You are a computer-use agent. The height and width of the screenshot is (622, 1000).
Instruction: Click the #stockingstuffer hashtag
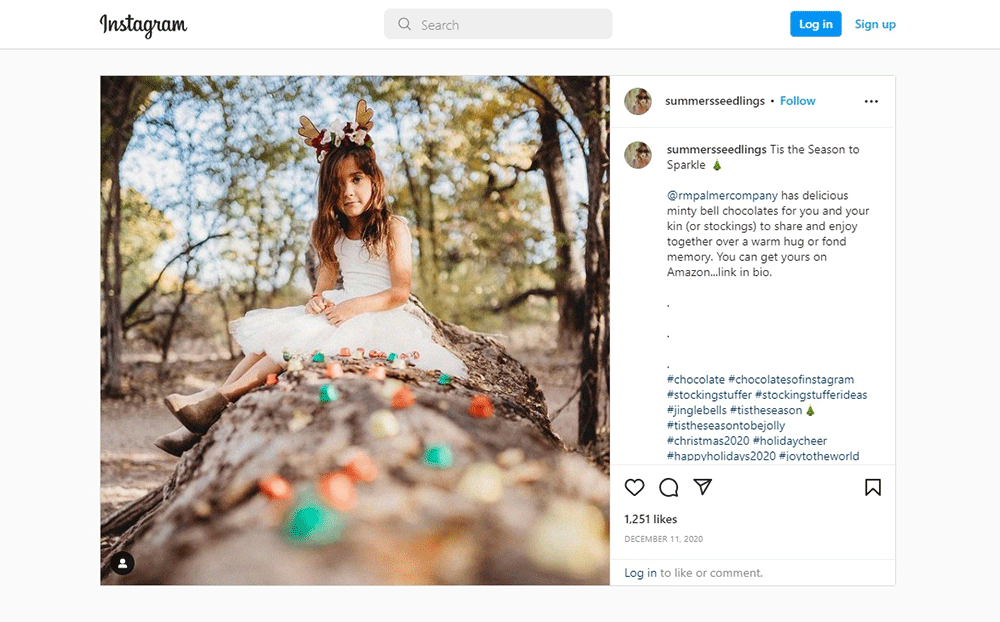(x=709, y=395)
